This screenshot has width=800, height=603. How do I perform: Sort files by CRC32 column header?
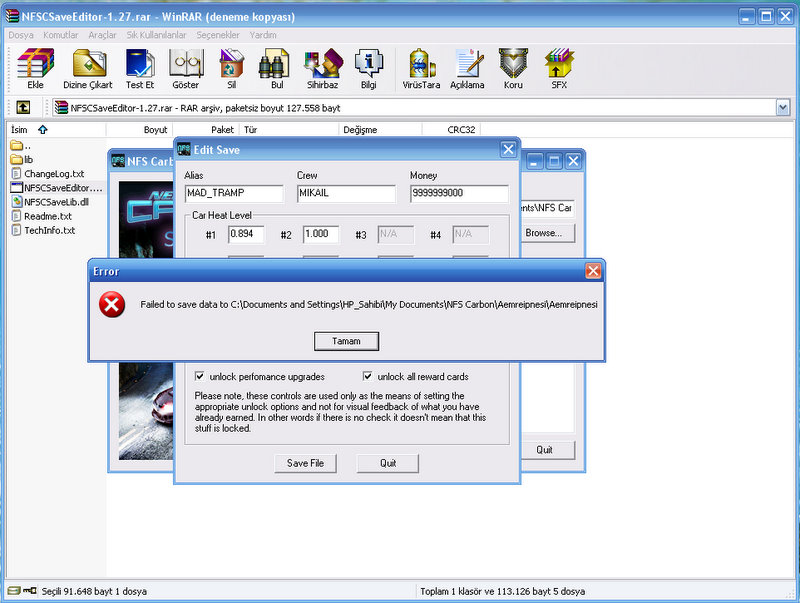pyautogui.click(x=452, y=130)
